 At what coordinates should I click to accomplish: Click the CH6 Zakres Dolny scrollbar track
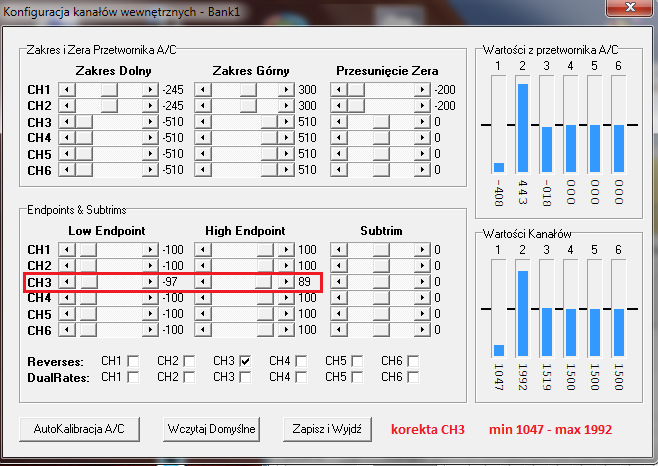pos(120,170)
